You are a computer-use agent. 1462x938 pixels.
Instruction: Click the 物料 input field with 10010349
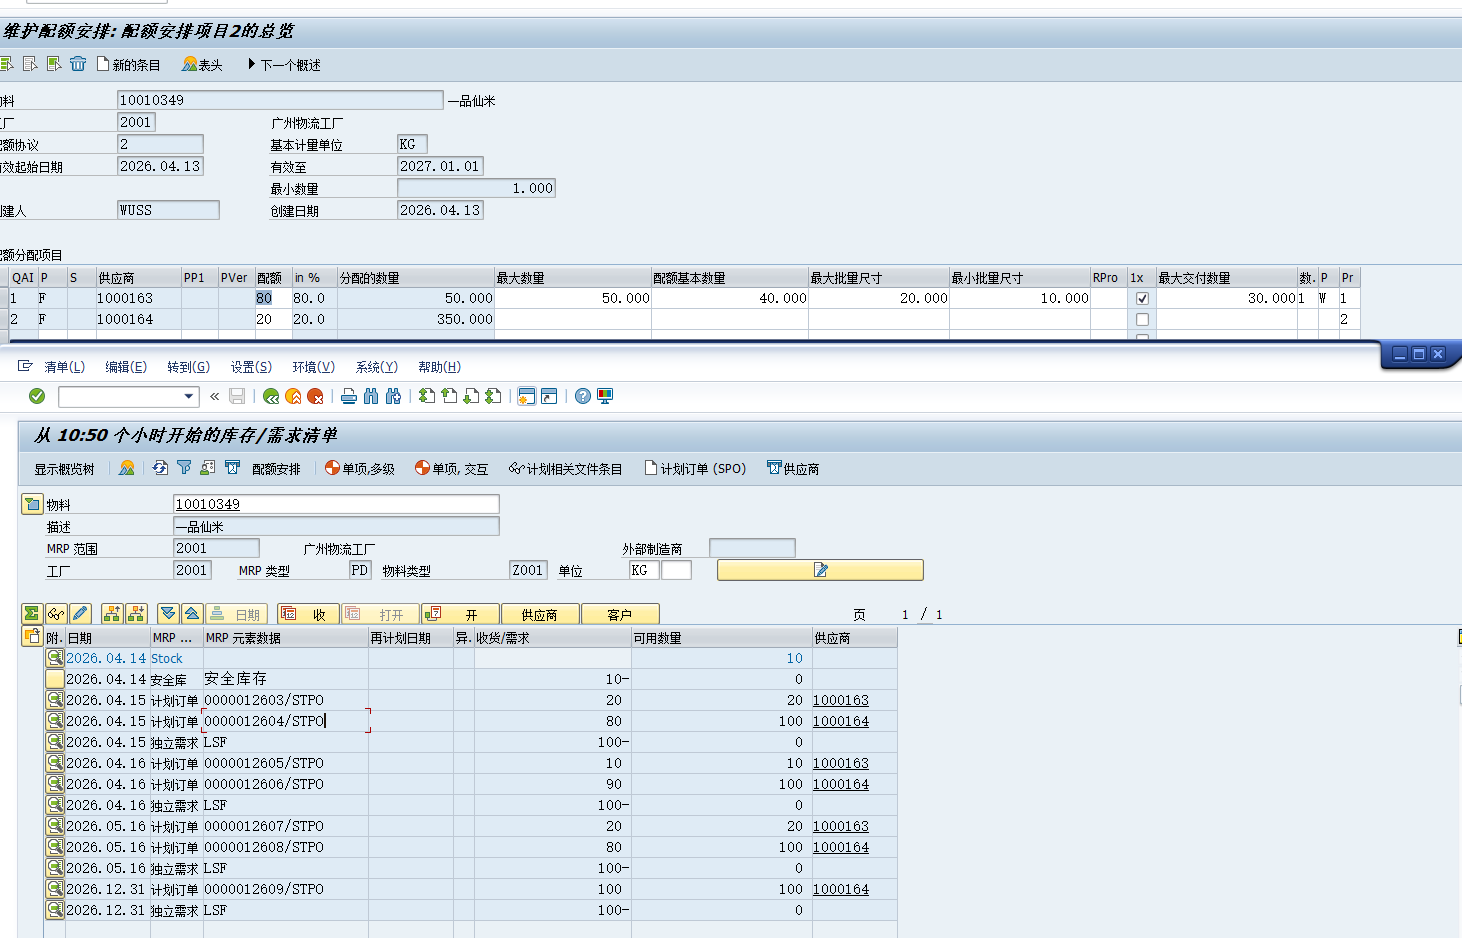pos(336,504)
